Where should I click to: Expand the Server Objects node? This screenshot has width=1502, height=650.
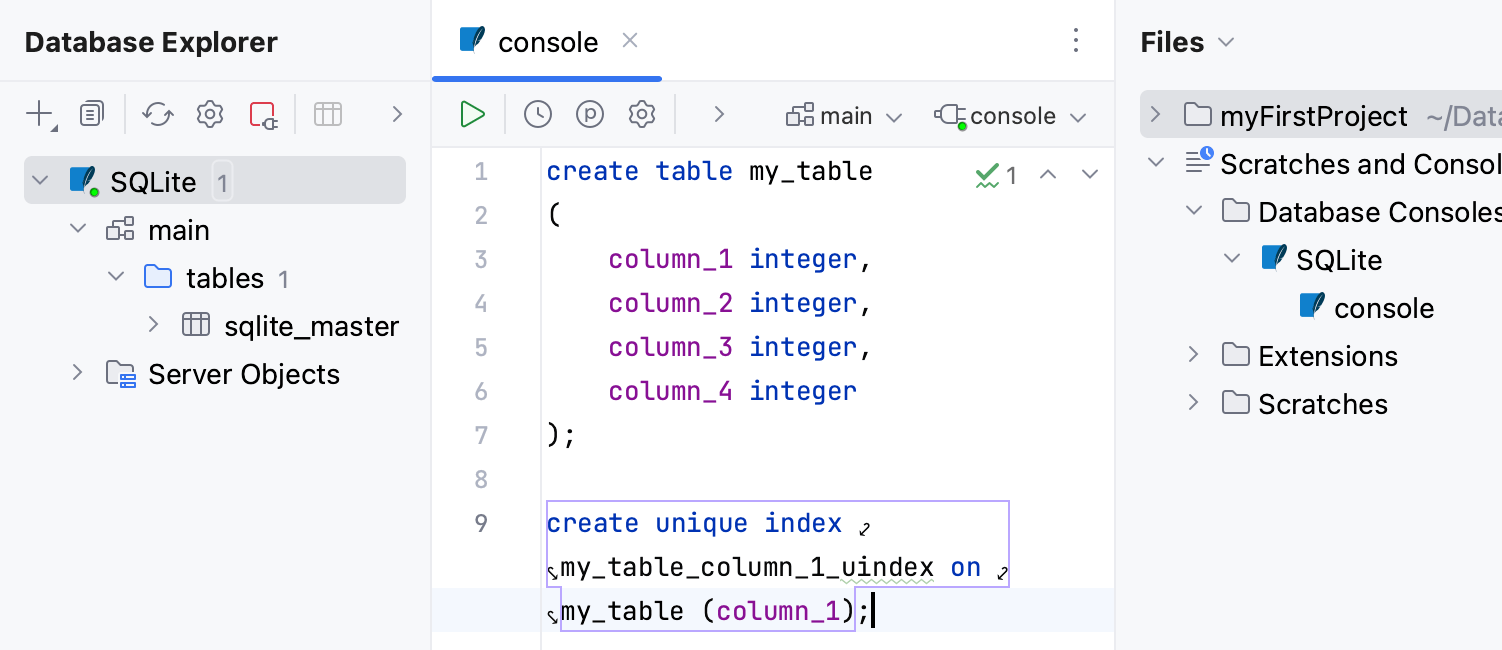(78, 373)
